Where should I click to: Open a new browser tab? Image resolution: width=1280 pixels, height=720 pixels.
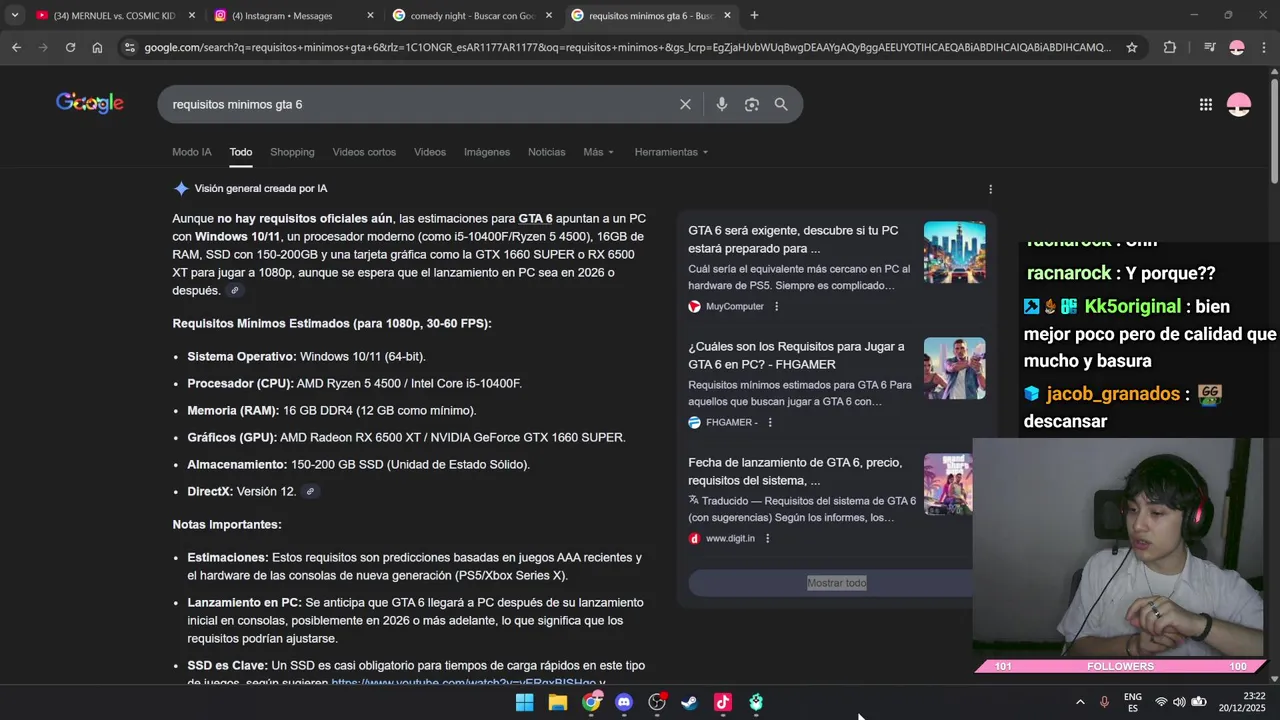pos(754,15)
